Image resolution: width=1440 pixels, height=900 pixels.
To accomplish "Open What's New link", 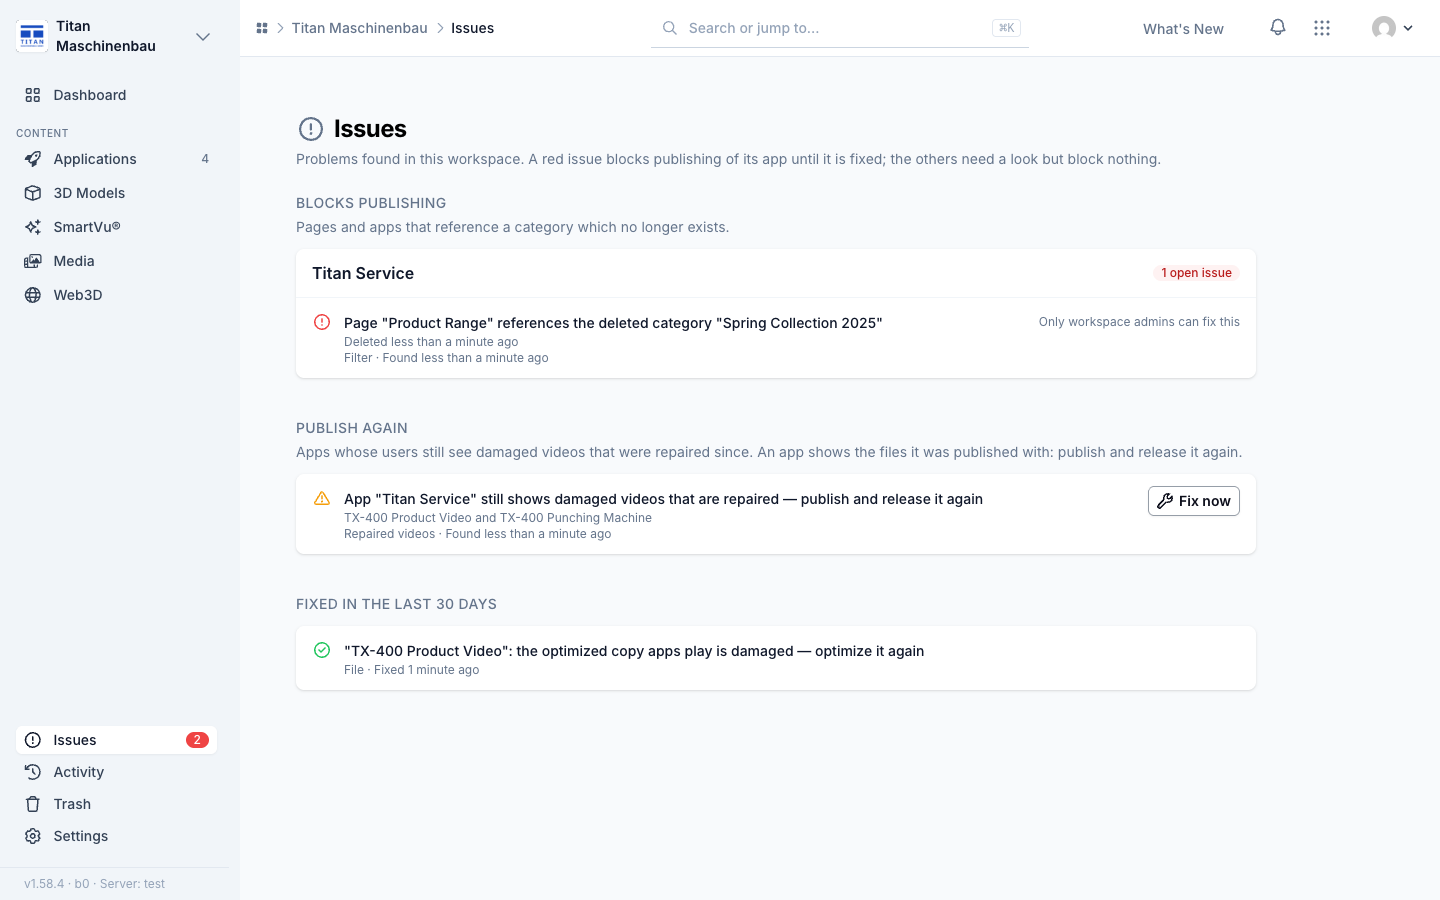I will (x=1183, y=29).
